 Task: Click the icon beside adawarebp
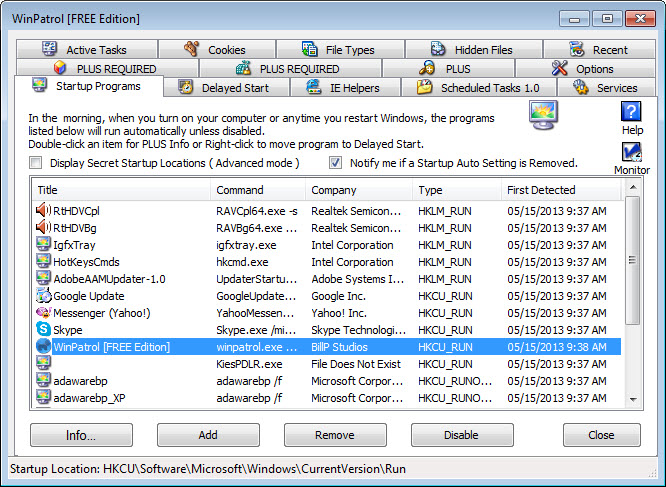click(43, 380)
